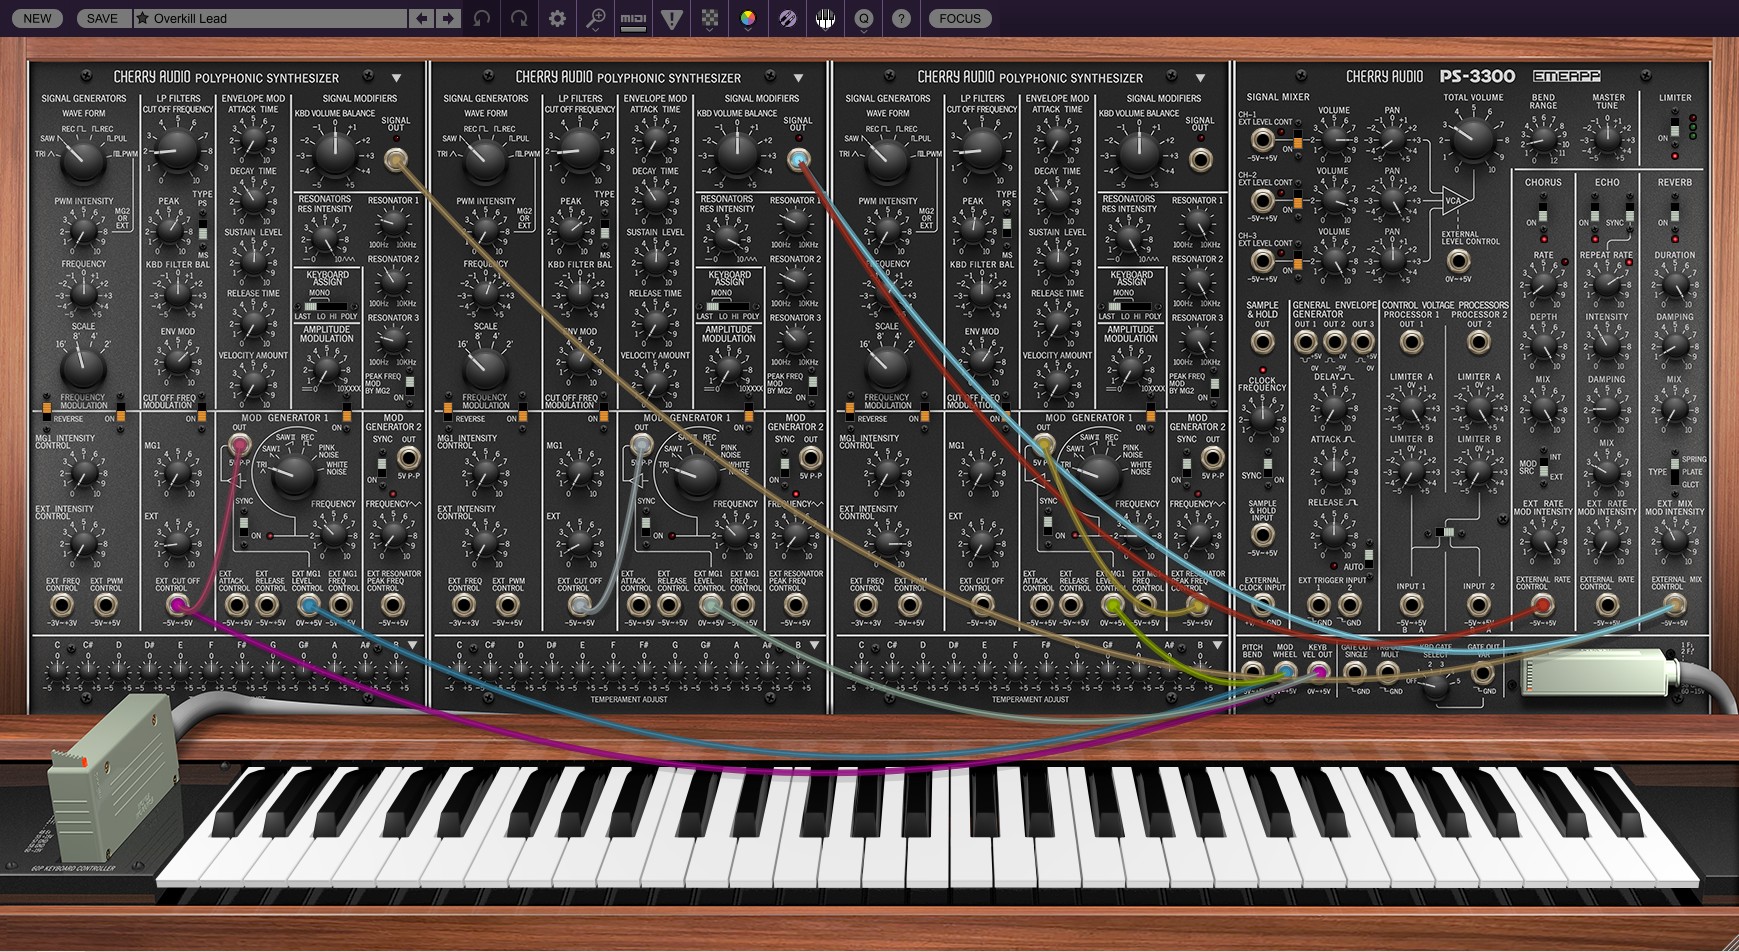Toggle the Limiter ON switch
The image size is (1739, 952).
point(1675,128)
